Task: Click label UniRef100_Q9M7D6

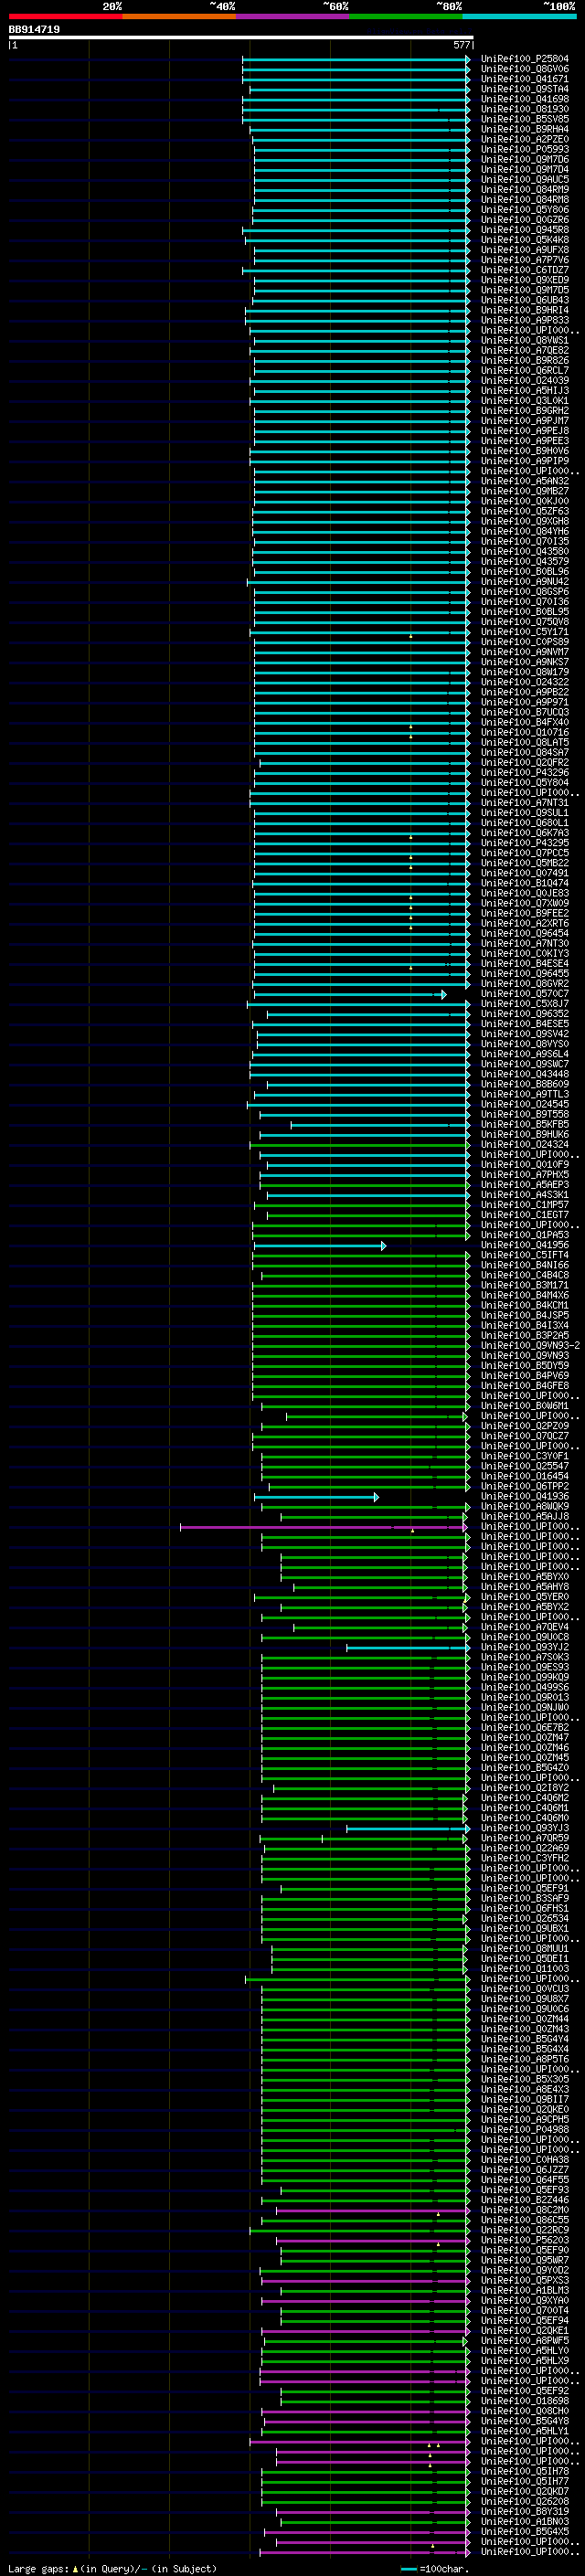Action: pos(524,159)
